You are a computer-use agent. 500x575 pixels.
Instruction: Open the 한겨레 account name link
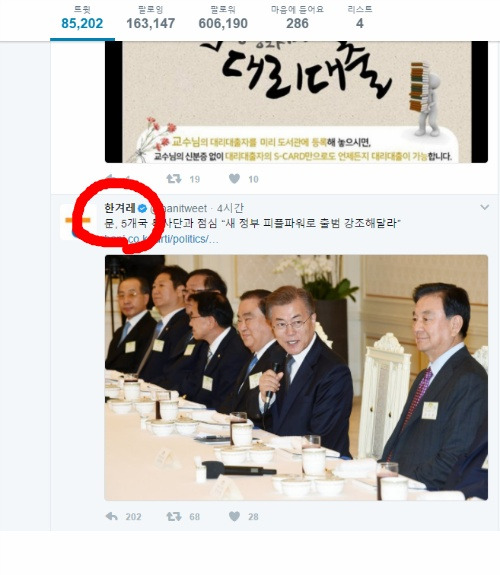point(120,208)
